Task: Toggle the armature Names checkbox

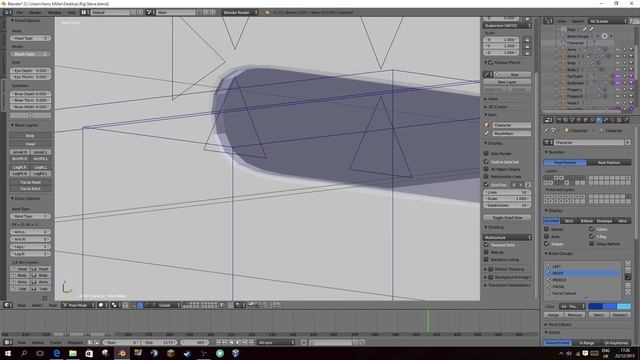Action: click(x=547, y=229)
